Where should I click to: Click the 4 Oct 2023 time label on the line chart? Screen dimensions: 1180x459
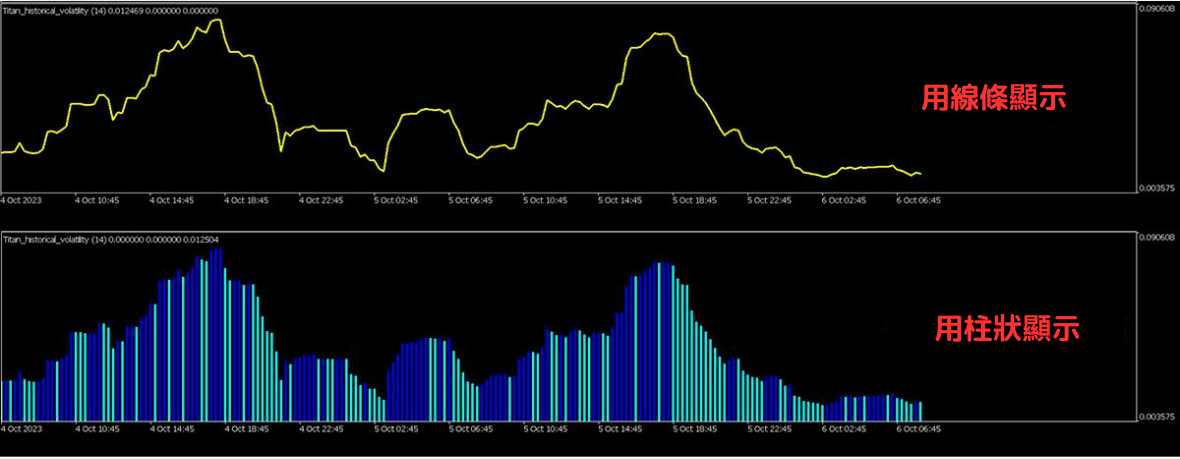[x=21, y=200]
